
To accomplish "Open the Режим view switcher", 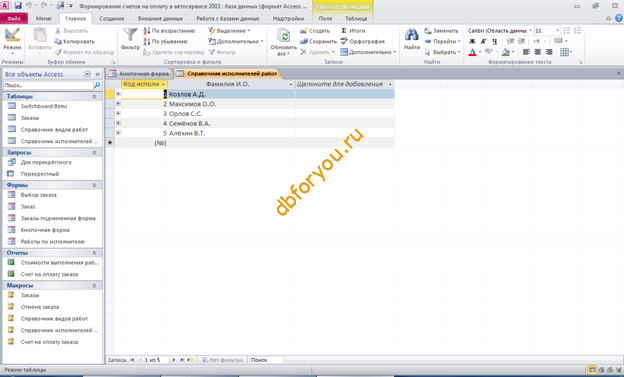I will 12,42.
